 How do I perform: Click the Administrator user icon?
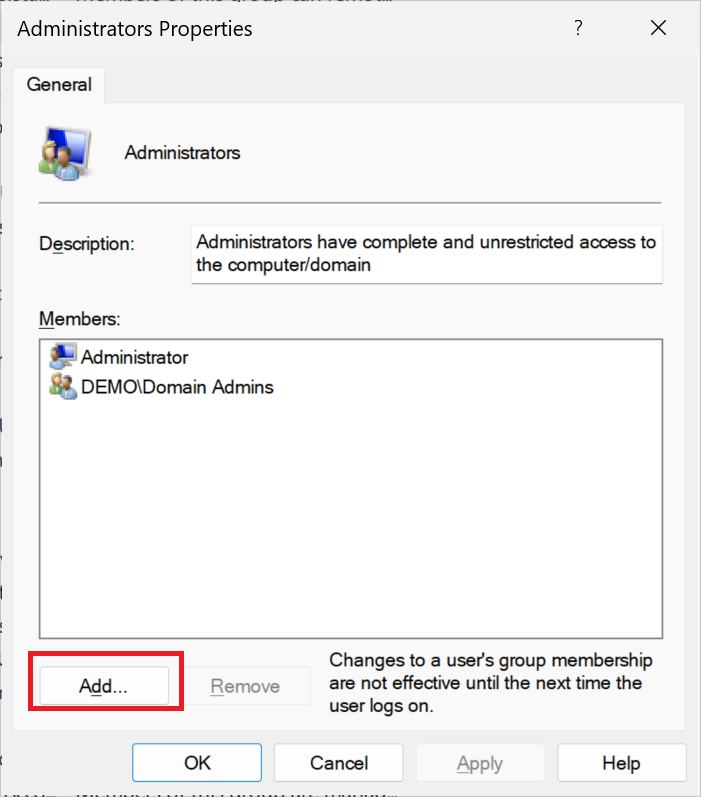(63, 356)
